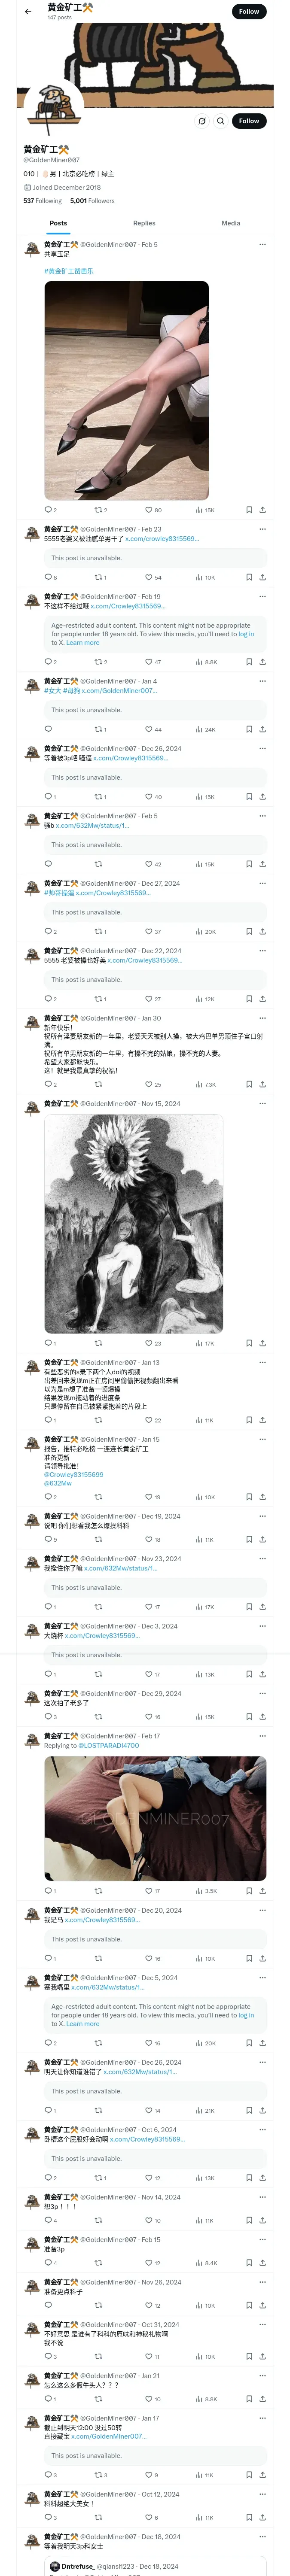Search this profile with the magnifier icon
290x2576 pixels.
(221, 121)
